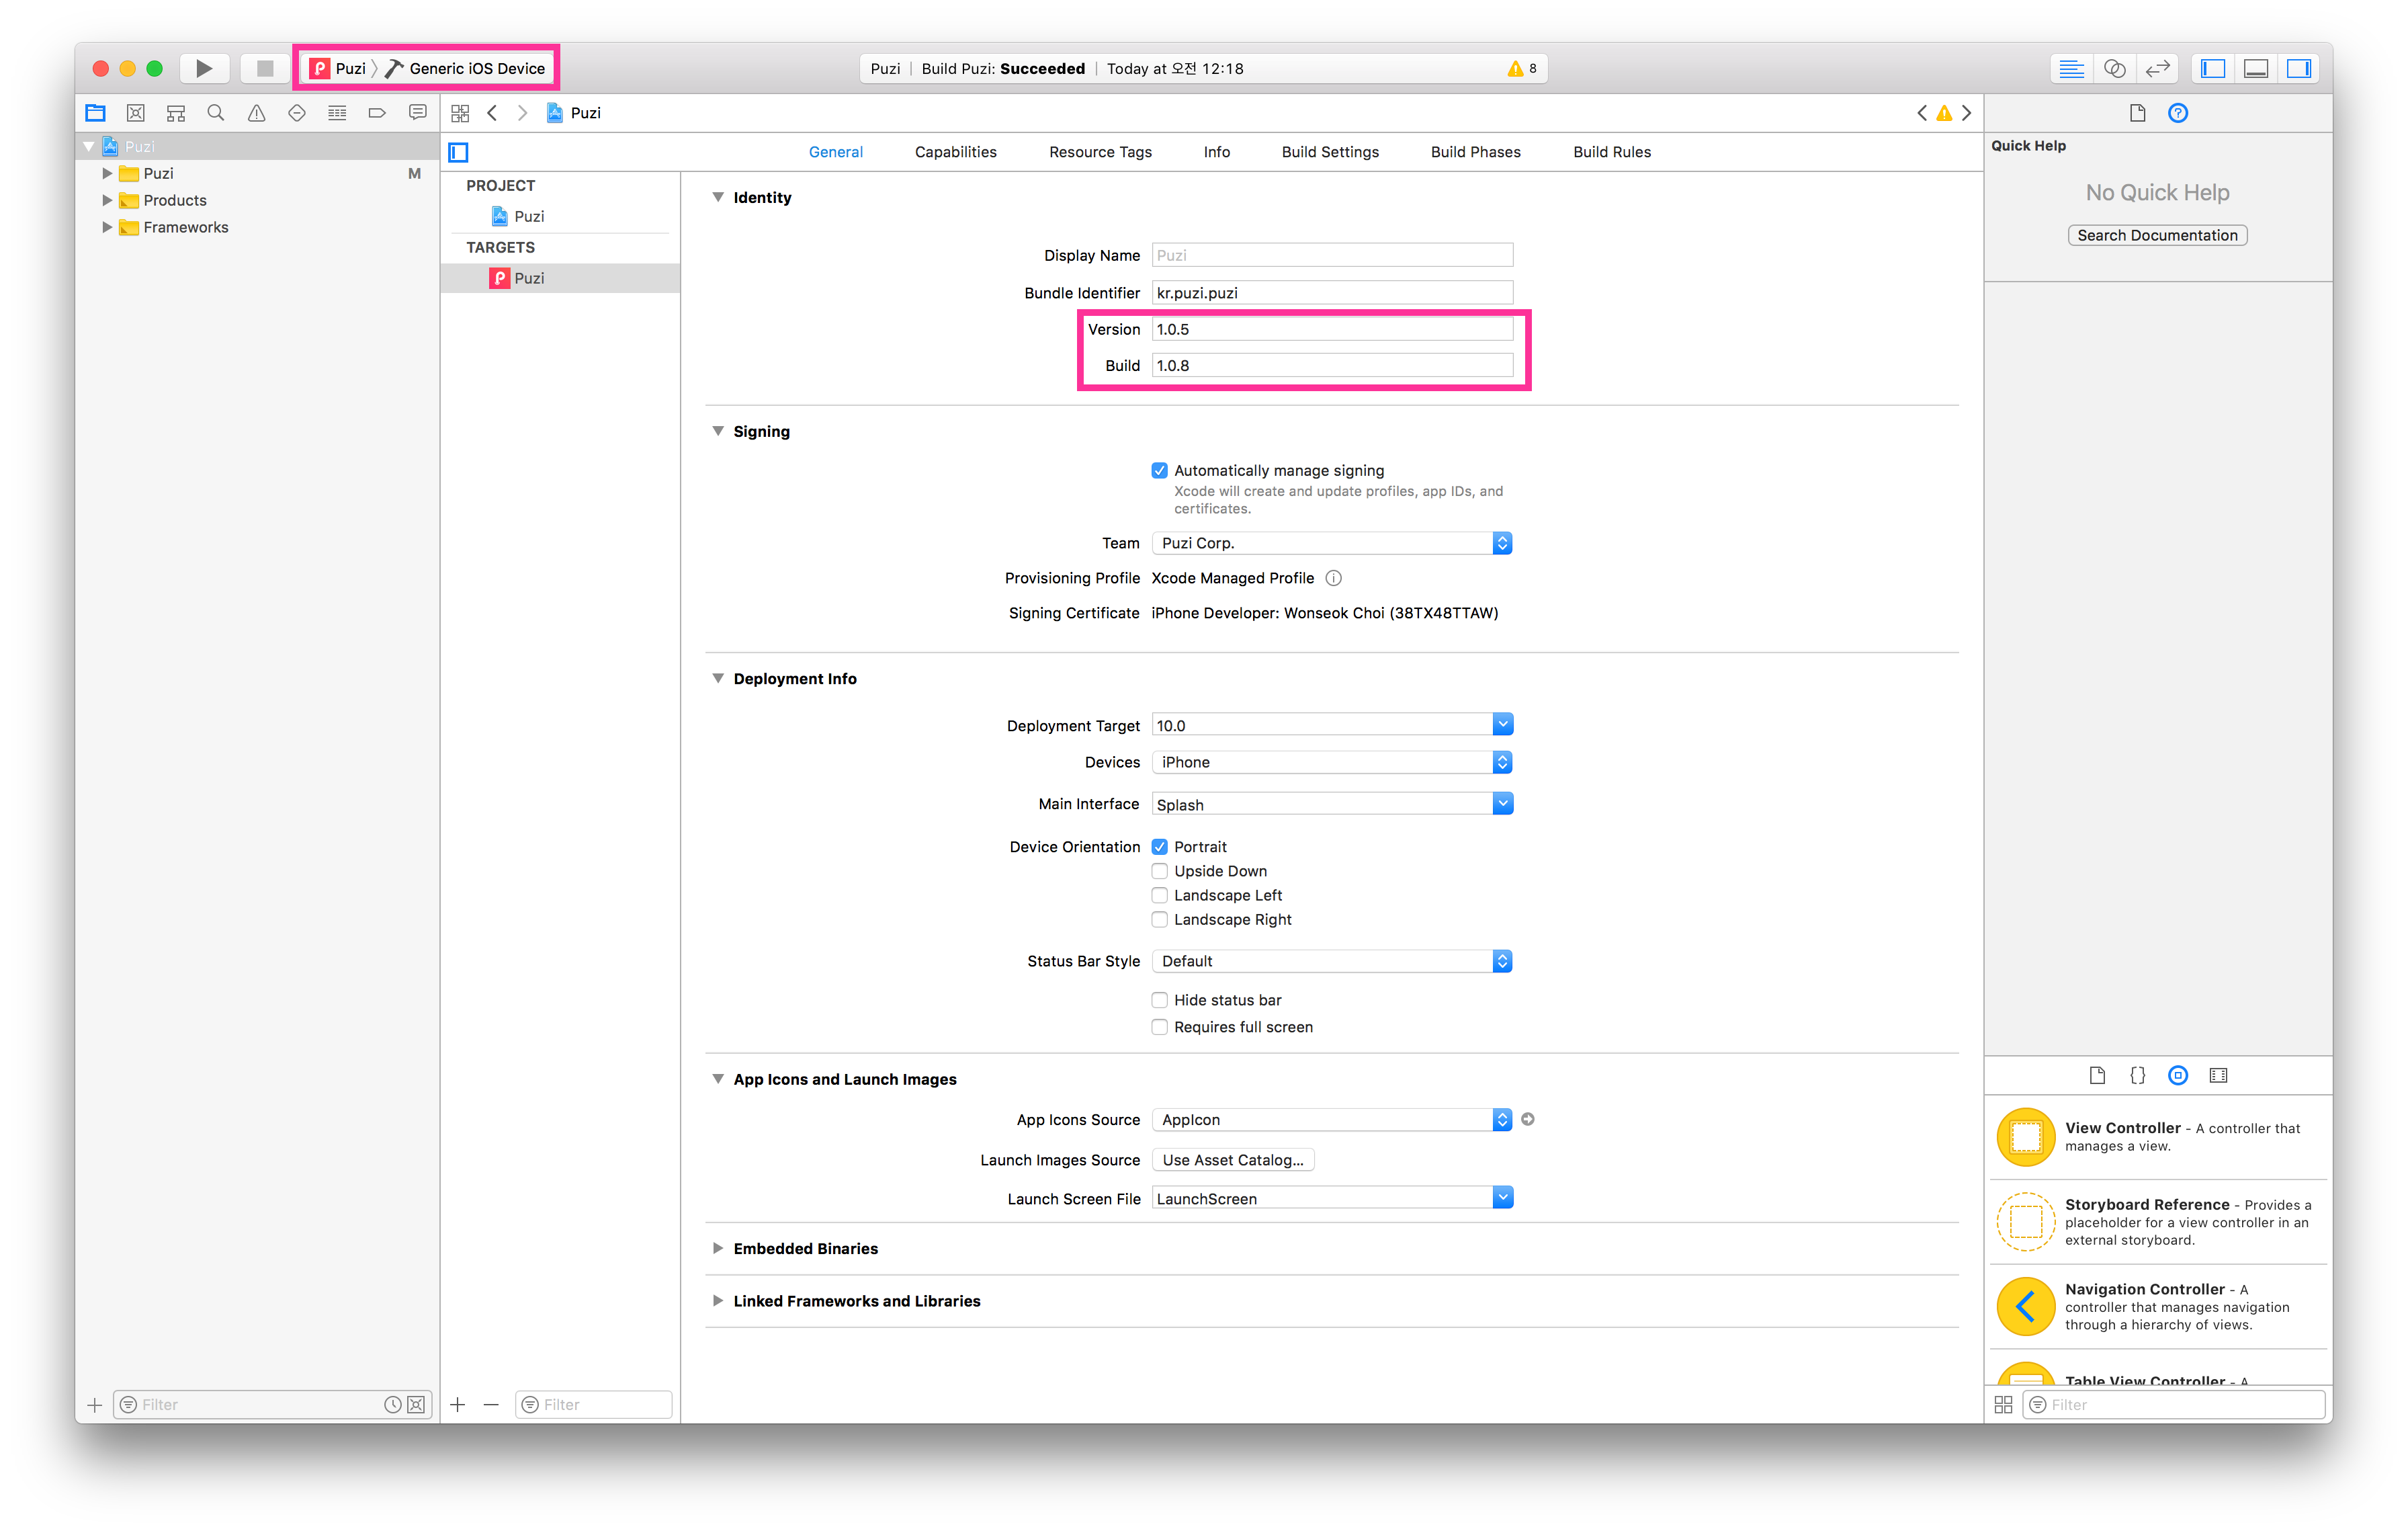
Task: Enable Landscape Left orientation
Action: (x=1159, y=895)
